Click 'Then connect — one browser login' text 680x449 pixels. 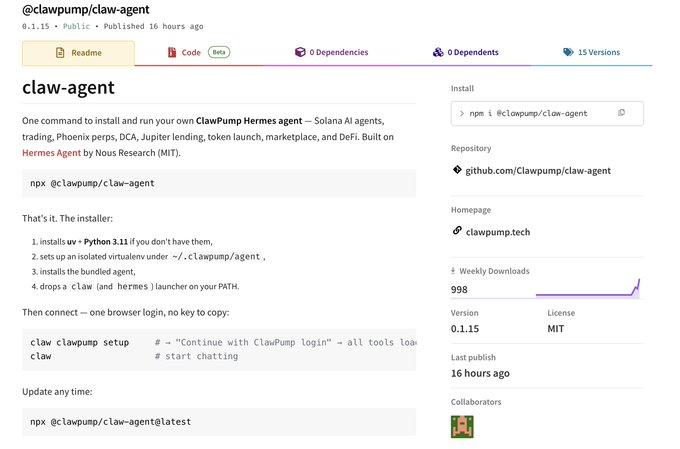pos(126,312)
